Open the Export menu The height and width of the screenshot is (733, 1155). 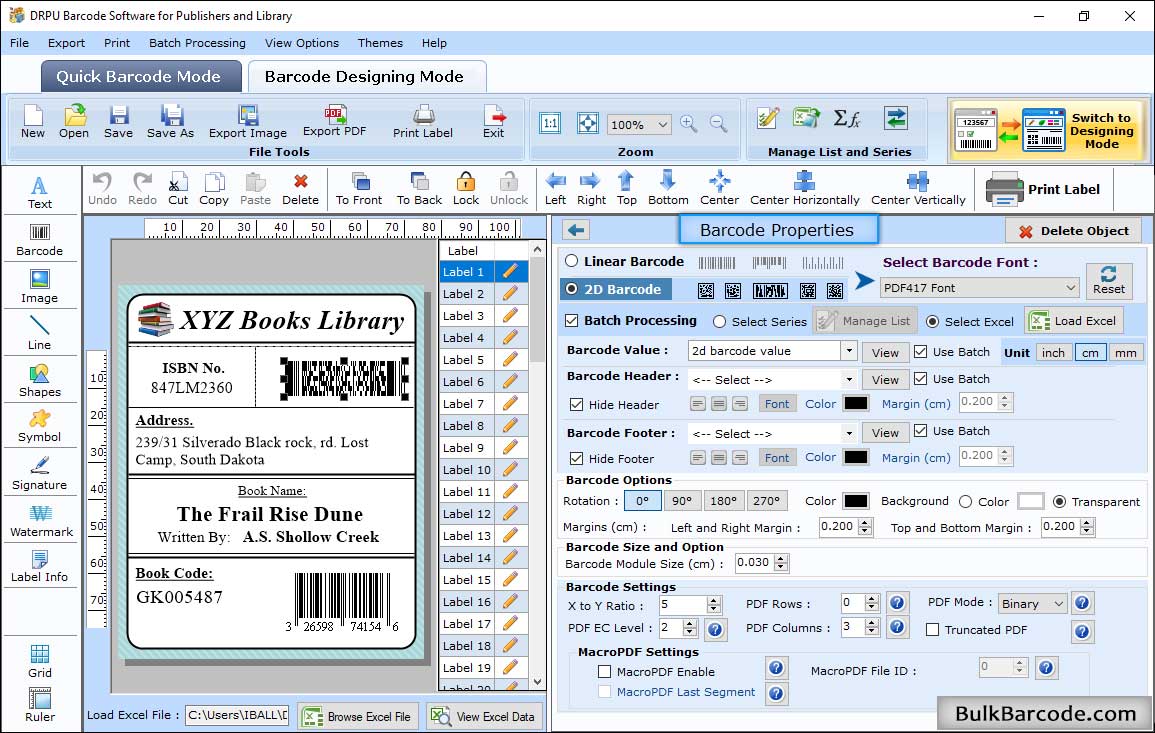[x=66, y=43]
